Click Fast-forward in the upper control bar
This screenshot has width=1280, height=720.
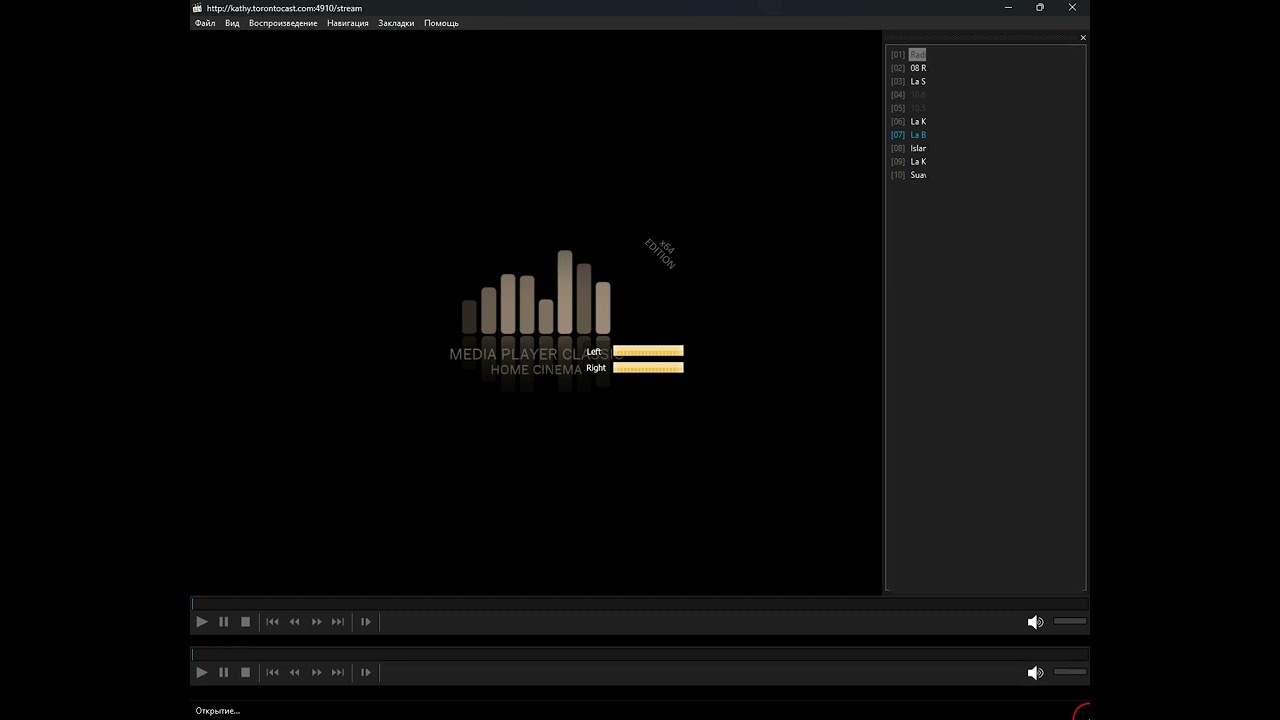point(316,622)
